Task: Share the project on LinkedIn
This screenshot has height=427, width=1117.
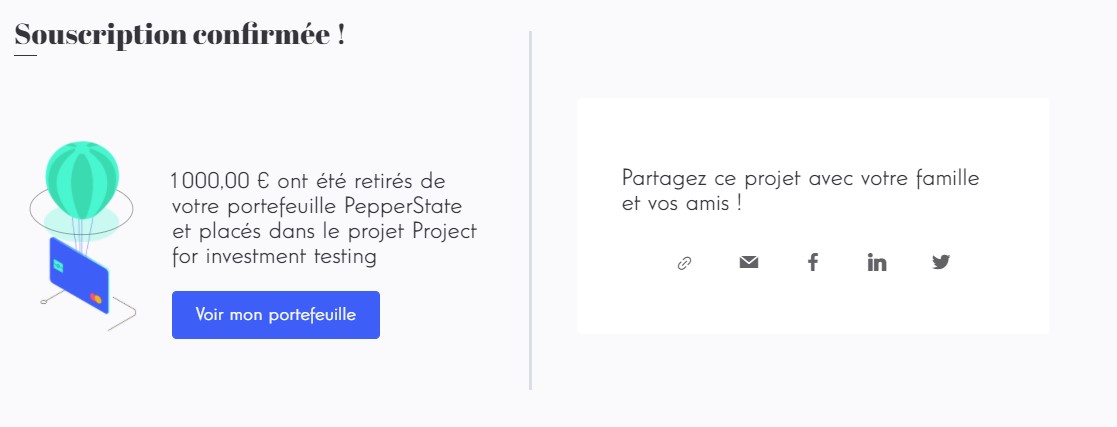Action: click(x=877, y=262)
